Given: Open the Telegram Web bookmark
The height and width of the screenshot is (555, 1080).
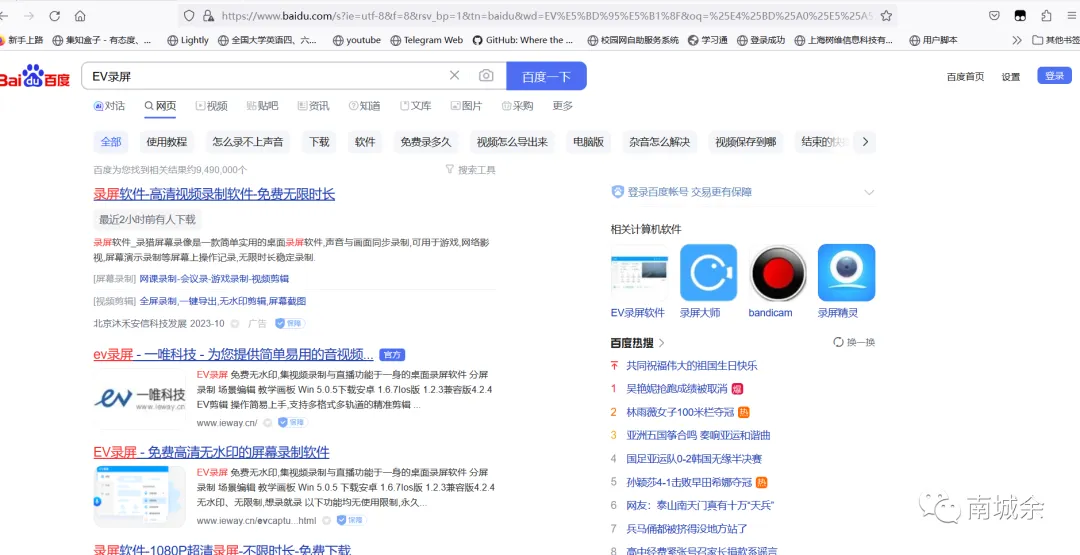Looking at the screenshot, I should [426, 40].
